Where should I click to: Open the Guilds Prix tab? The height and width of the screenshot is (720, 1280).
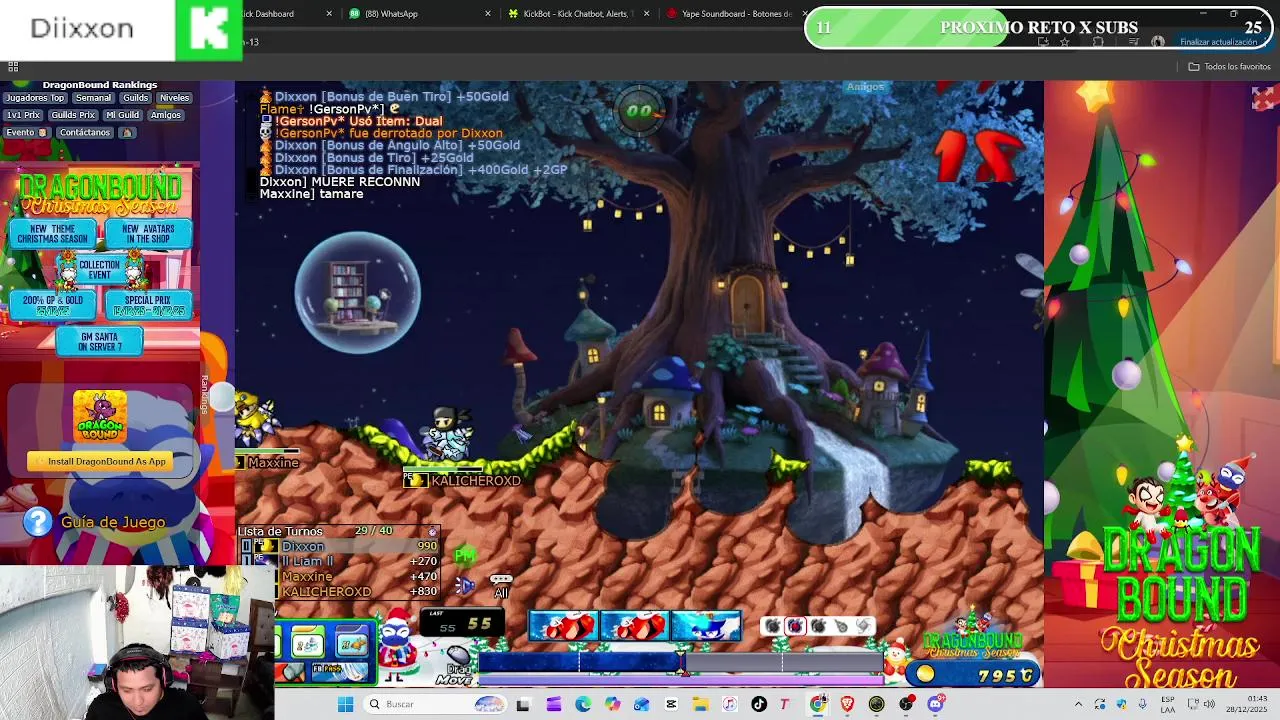pos(73,115)
